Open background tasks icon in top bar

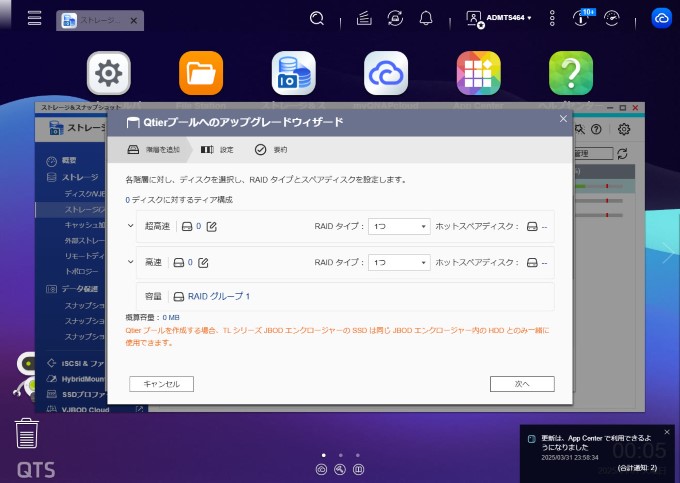(x=364, y=18)
